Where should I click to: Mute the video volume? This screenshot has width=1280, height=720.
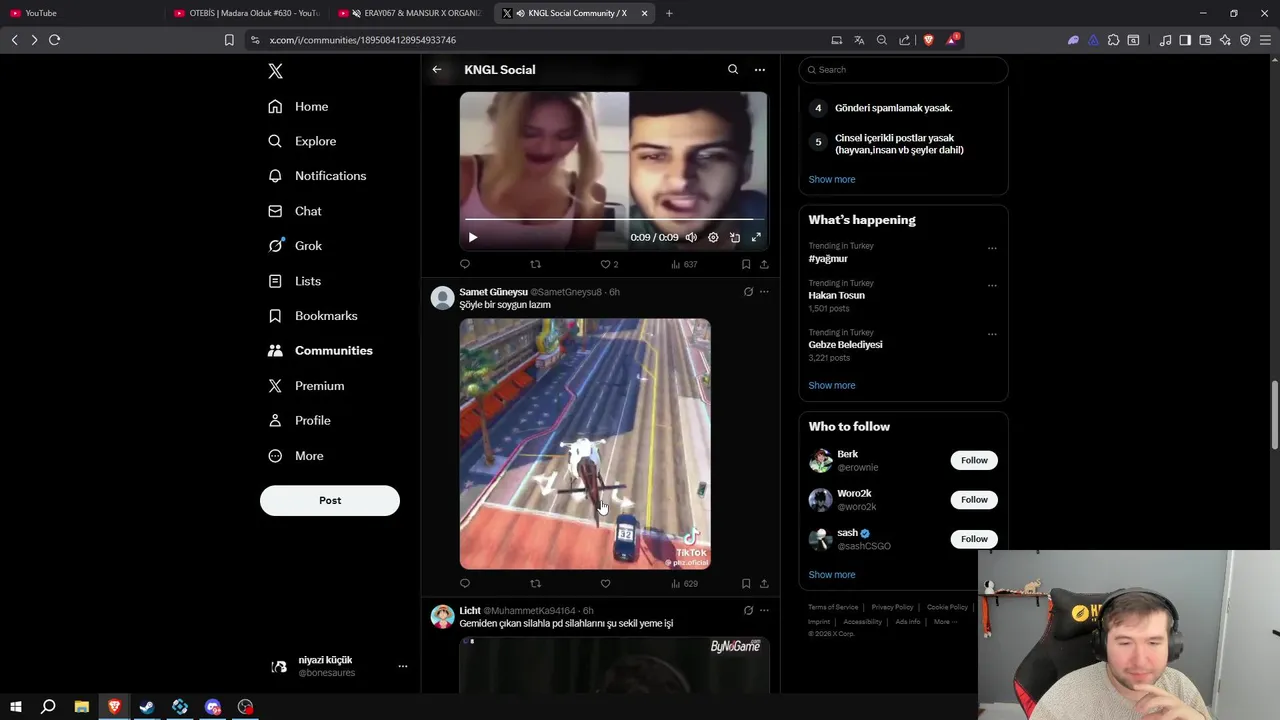tap(691, 238)
